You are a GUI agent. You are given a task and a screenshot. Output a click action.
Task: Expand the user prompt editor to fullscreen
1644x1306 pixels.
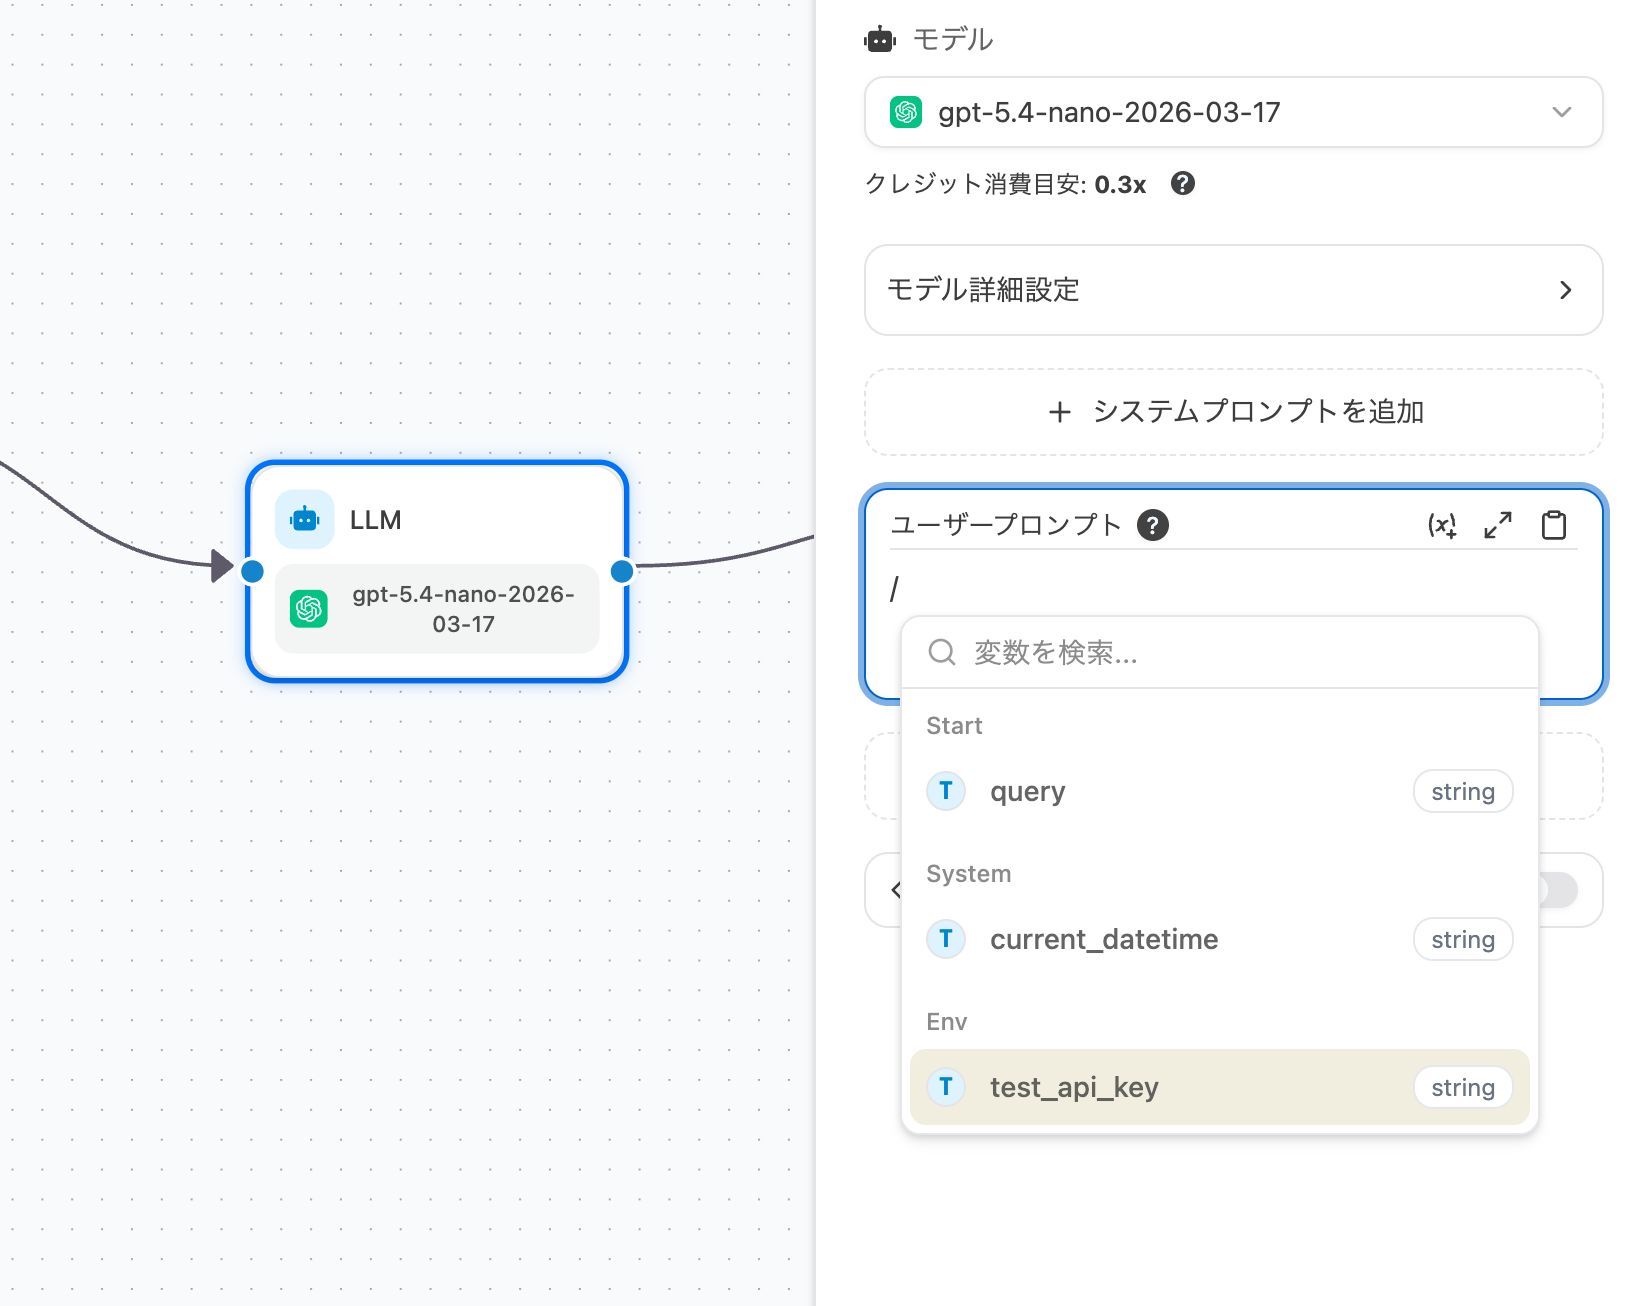tap(1498, 525)
